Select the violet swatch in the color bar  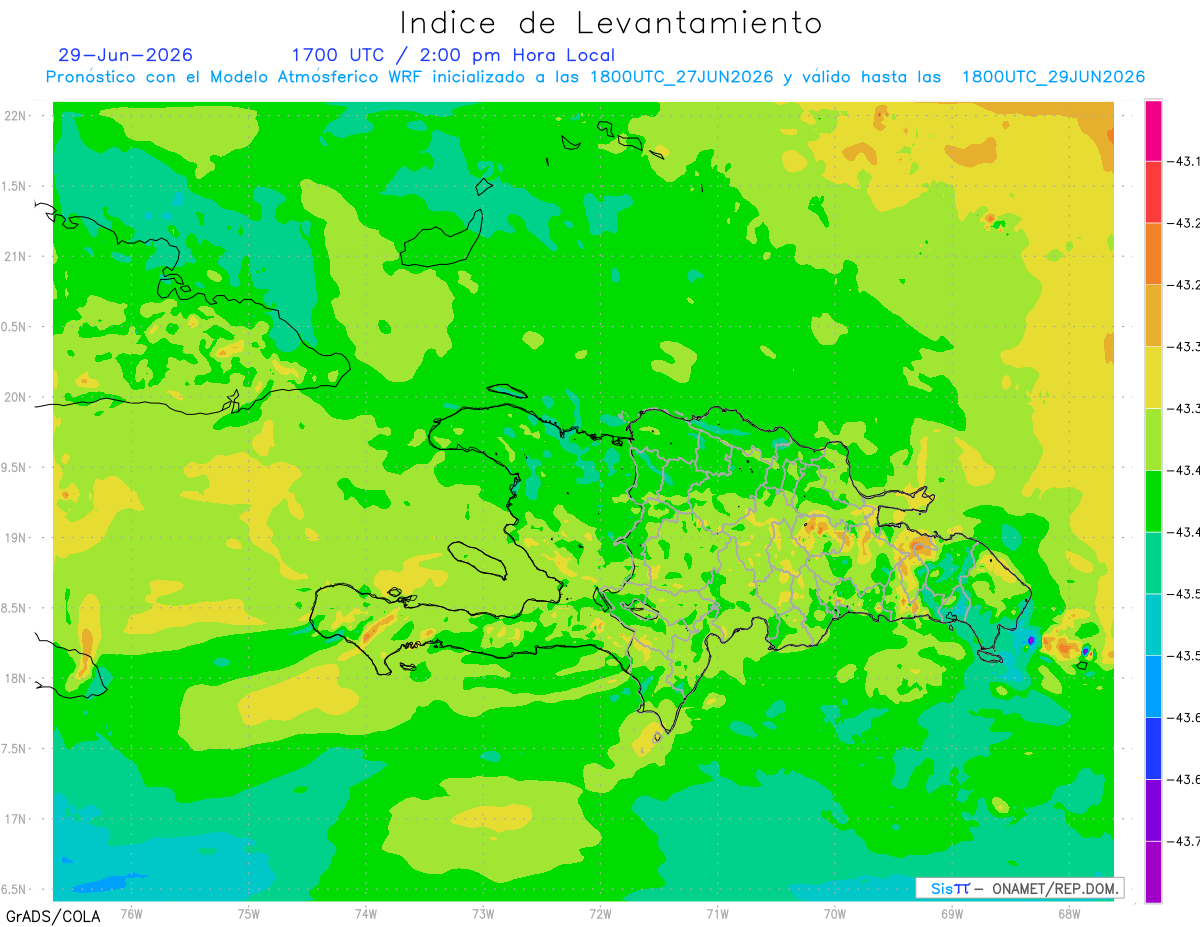tap(1153, 810)
